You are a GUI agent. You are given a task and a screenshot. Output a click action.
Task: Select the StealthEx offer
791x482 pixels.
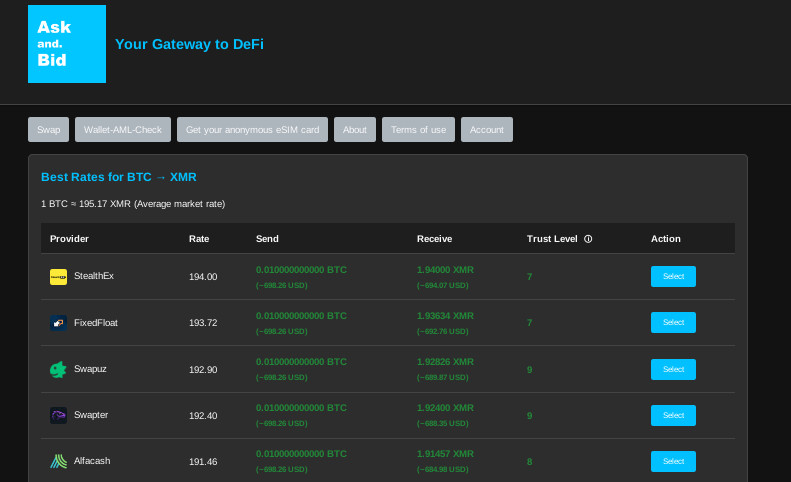[x=673, y=277]
